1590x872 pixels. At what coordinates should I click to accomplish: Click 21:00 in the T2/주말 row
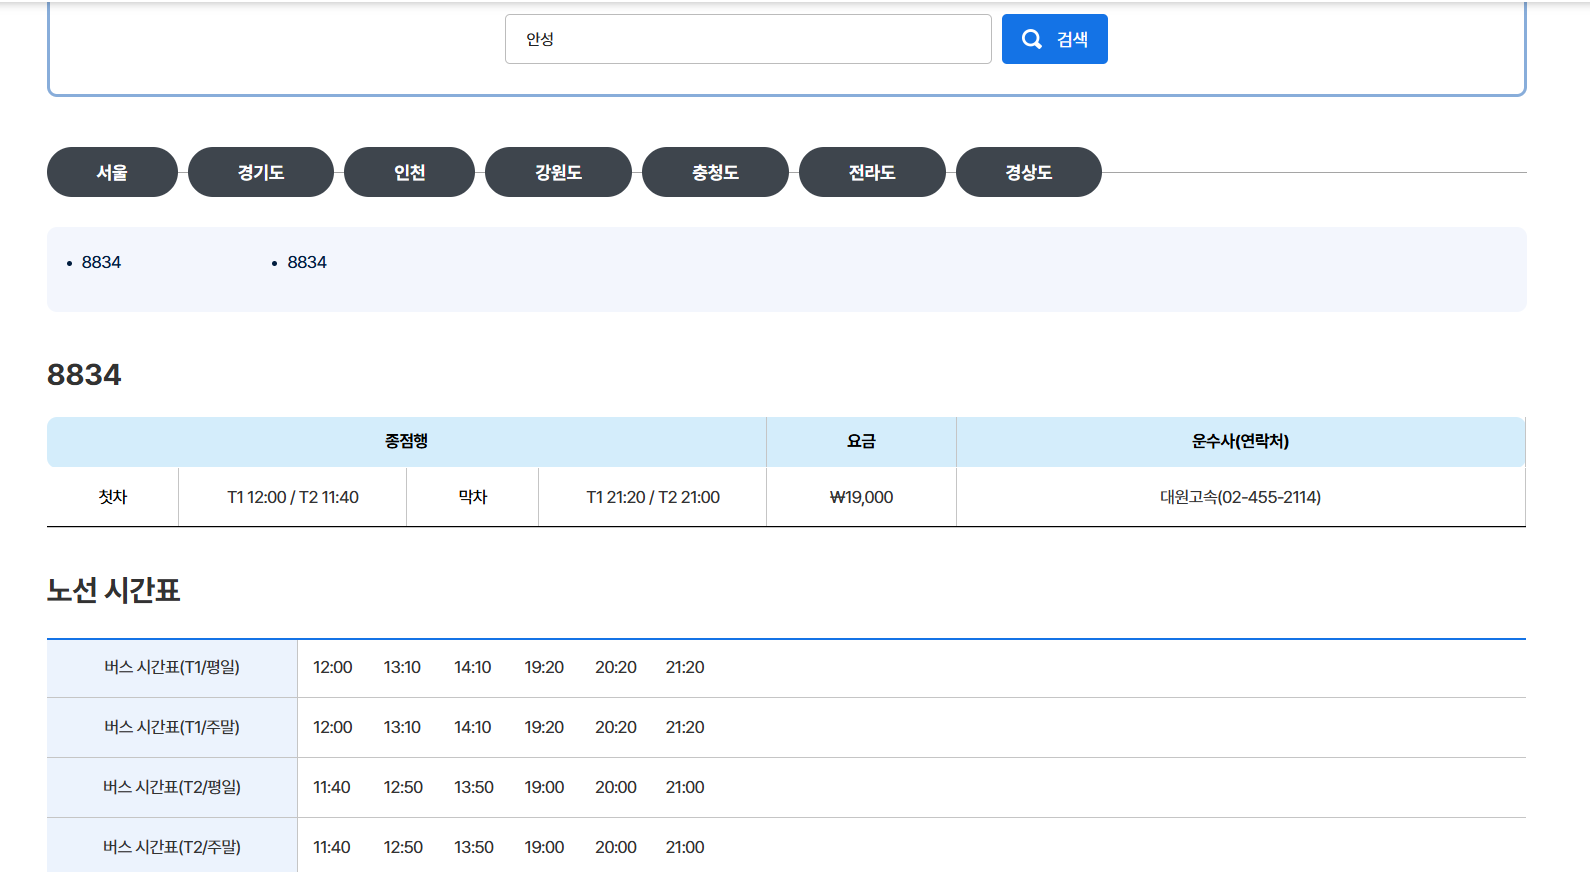pos(685,847)
